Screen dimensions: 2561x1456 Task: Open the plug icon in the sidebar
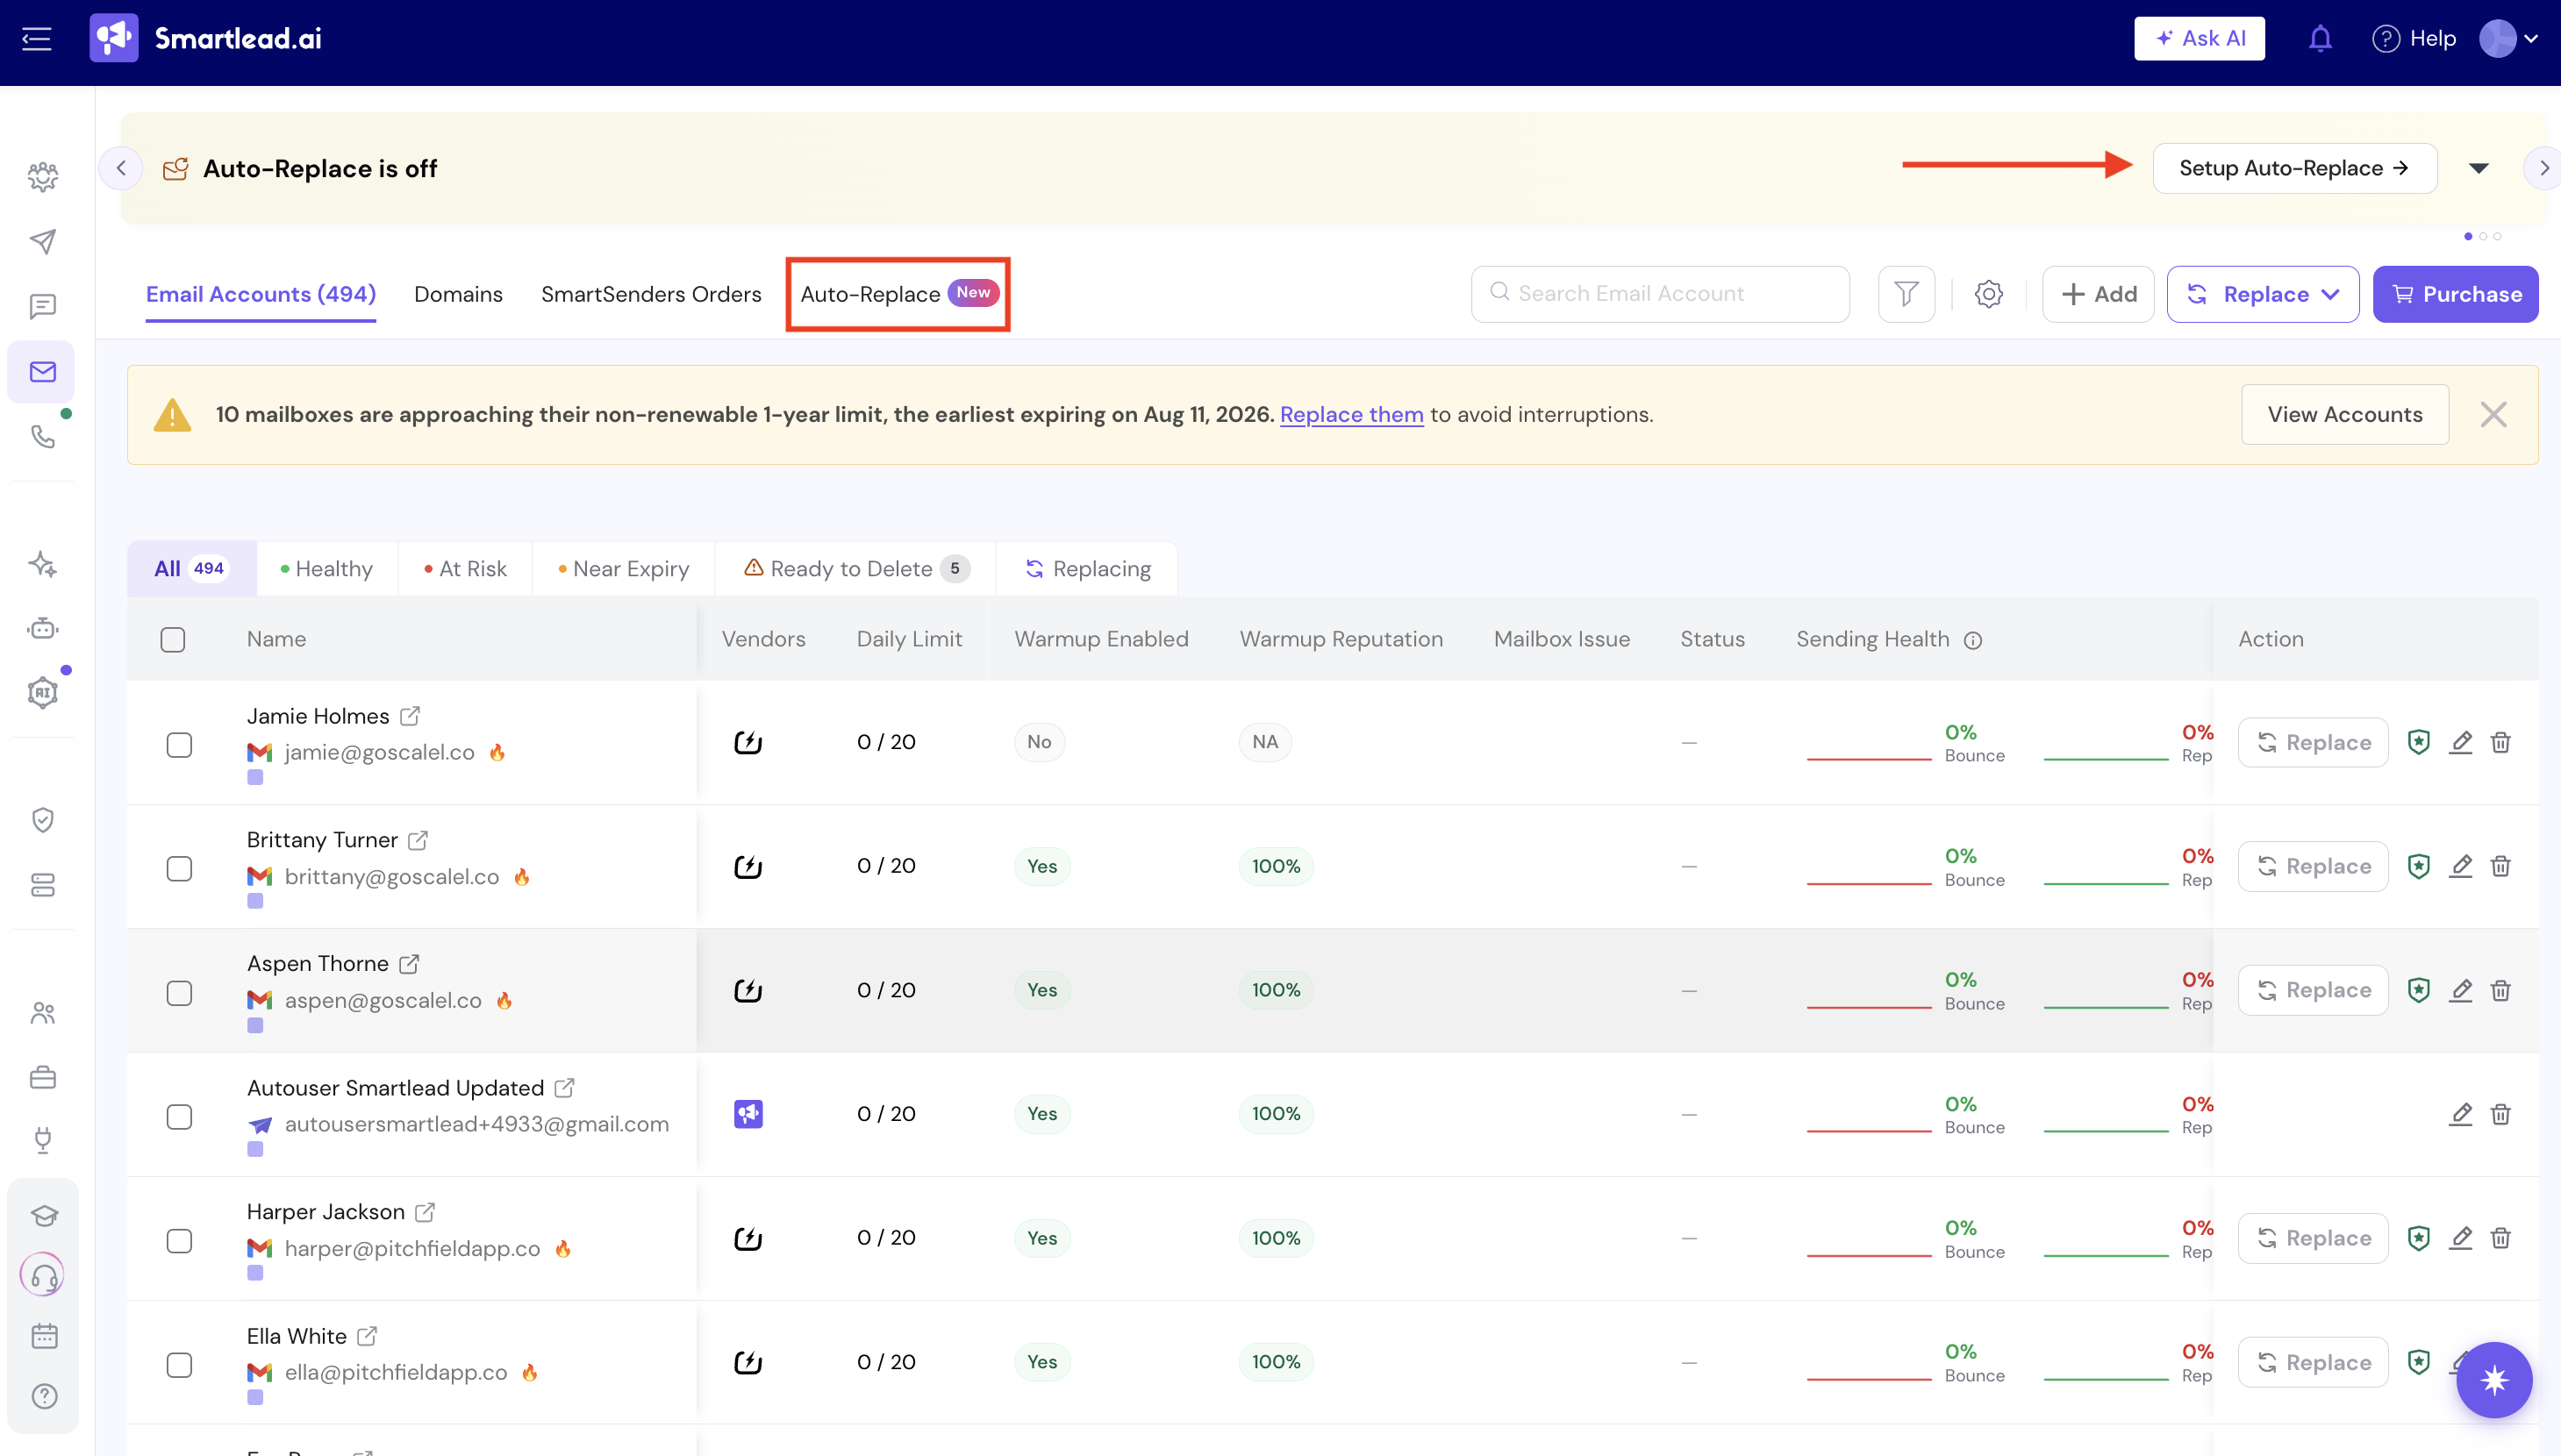(43, 1140)
